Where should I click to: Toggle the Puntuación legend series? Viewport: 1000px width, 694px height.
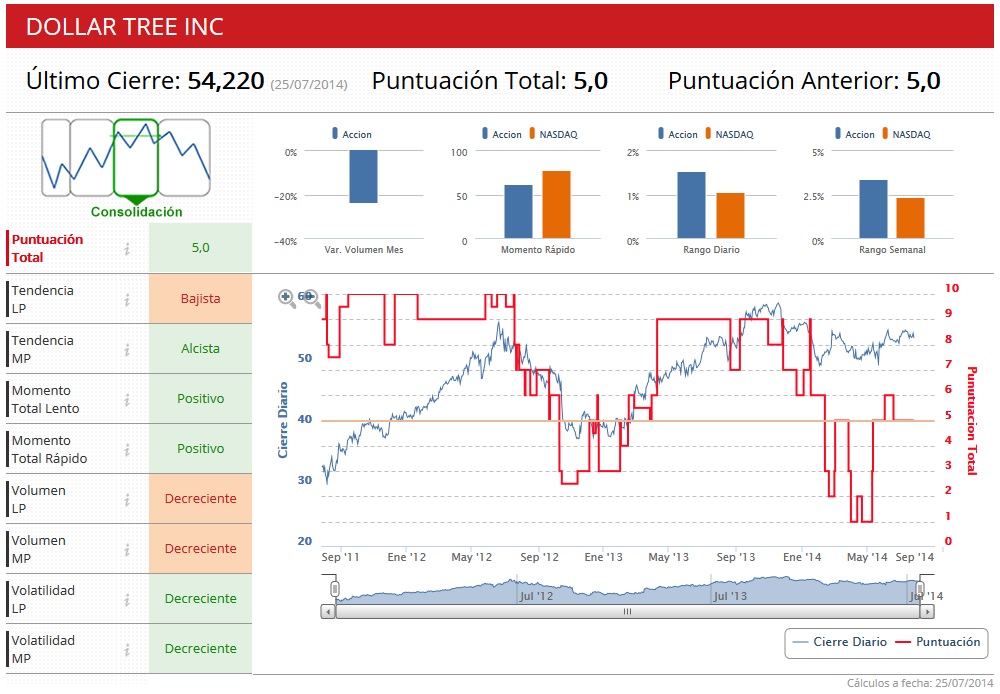point(938,642)
